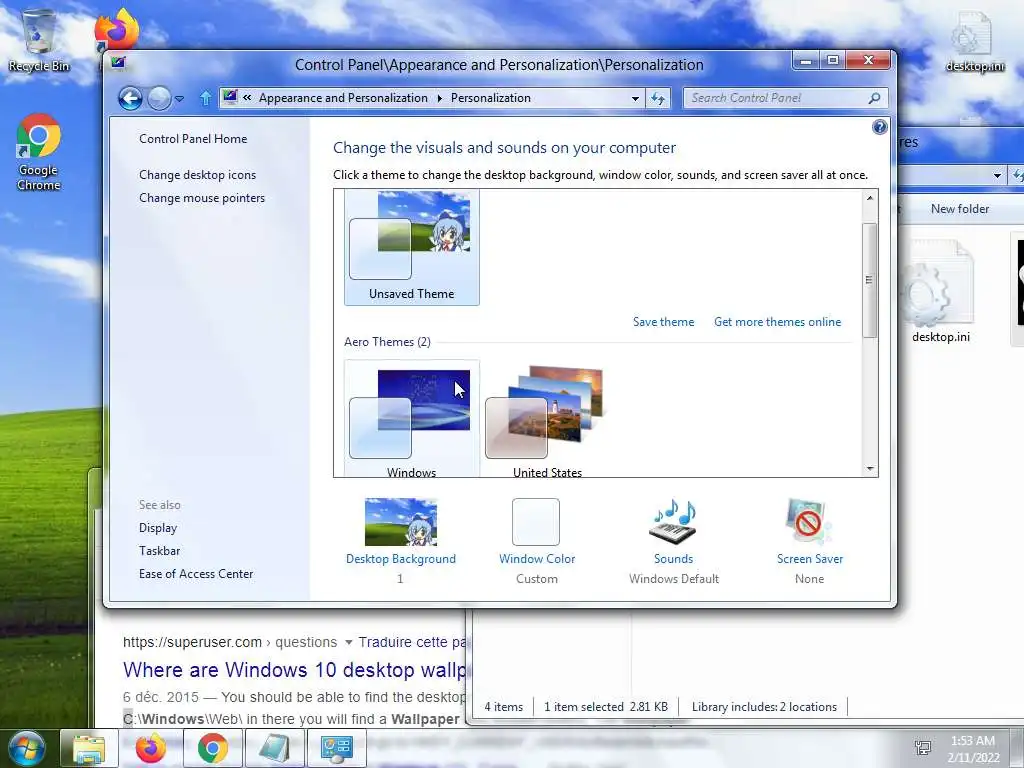Click the search magnifier icon
The width and height of the screenshot is (1024, 768).
point(874,98)
